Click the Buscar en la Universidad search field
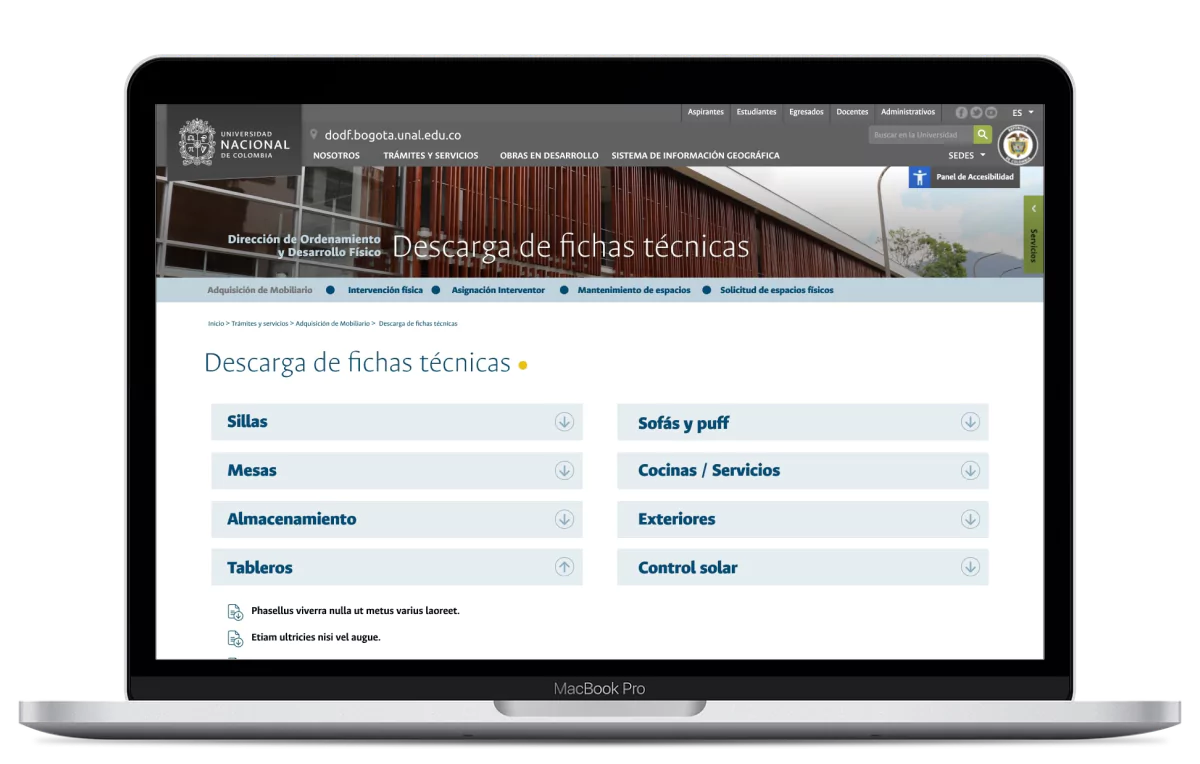 [921, 134]
